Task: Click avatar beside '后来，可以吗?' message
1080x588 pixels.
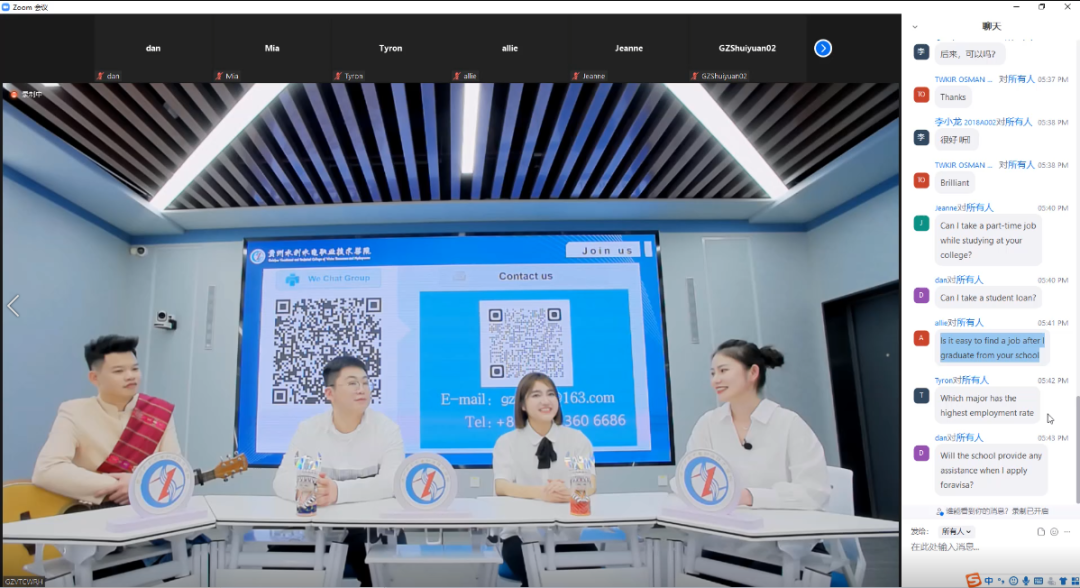Action: pyautogui.click(x=921, y=52)
